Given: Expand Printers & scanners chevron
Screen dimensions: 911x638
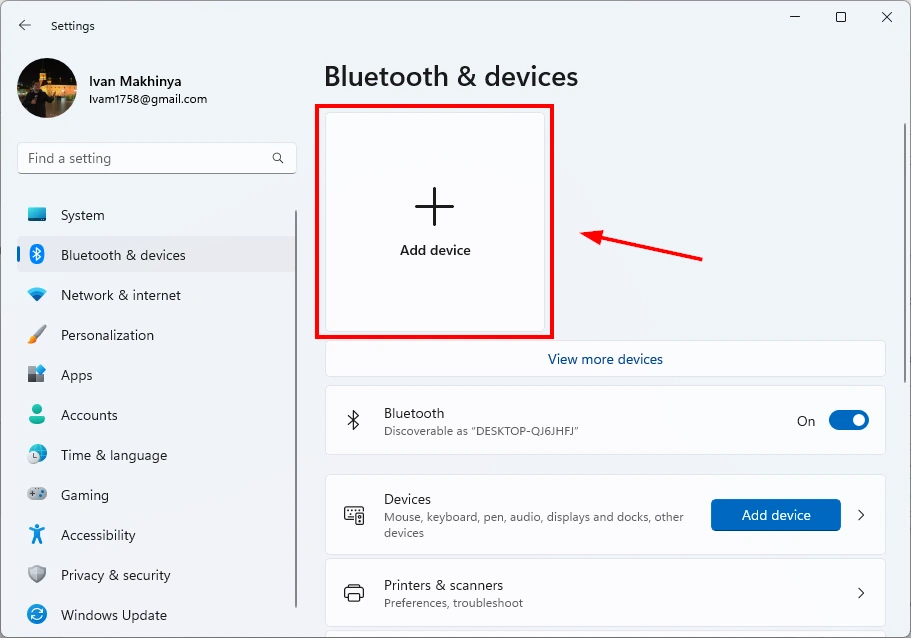Looking at the screenshot, I should pyautogui.click(x=861, y=593).
